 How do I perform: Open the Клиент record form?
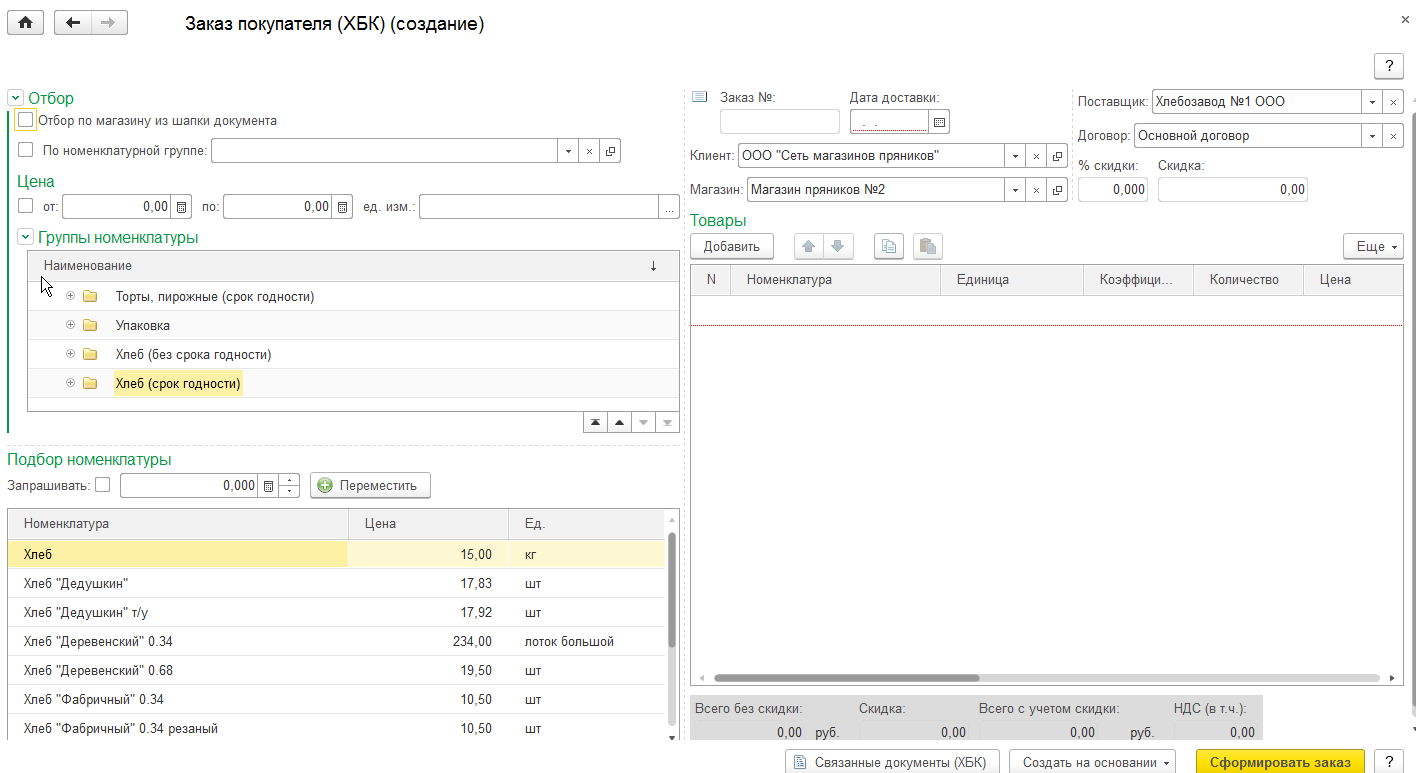1057,156
